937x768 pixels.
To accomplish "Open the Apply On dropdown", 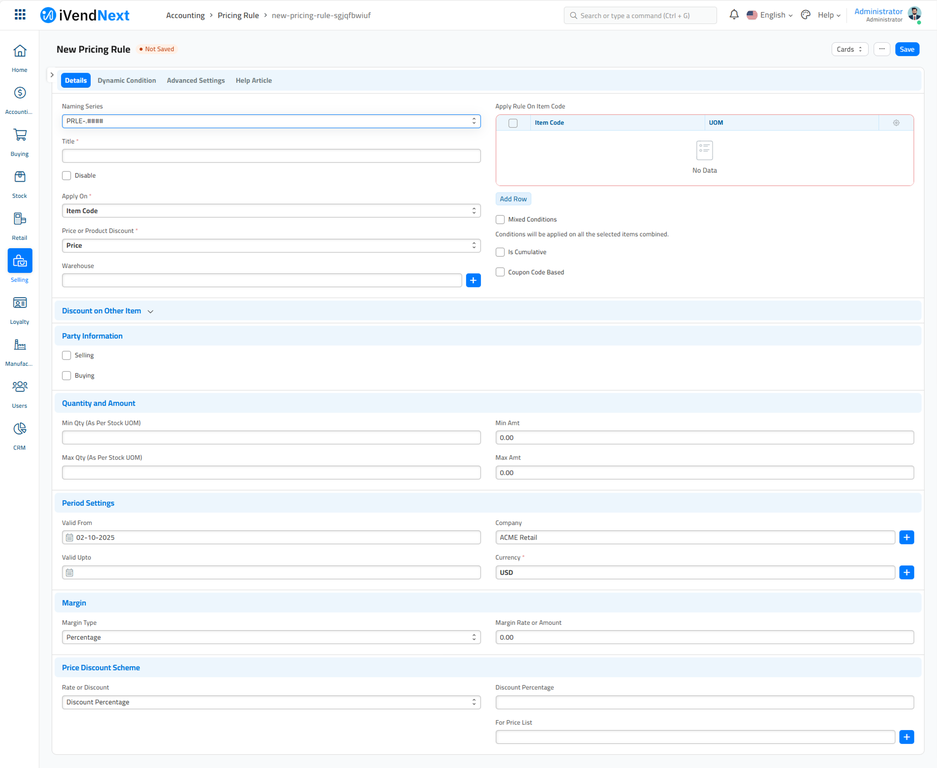I will (x=271, y=211).
